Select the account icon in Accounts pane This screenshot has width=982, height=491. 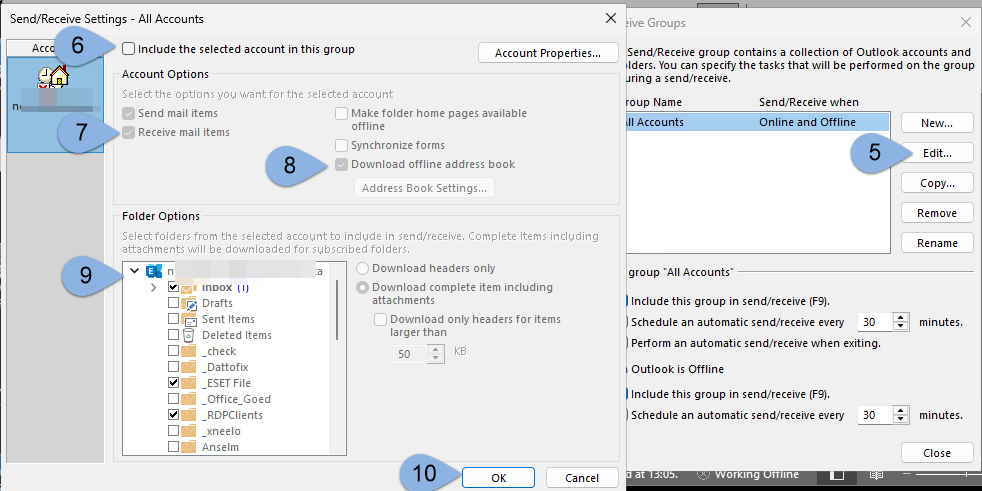click(53, 78)
